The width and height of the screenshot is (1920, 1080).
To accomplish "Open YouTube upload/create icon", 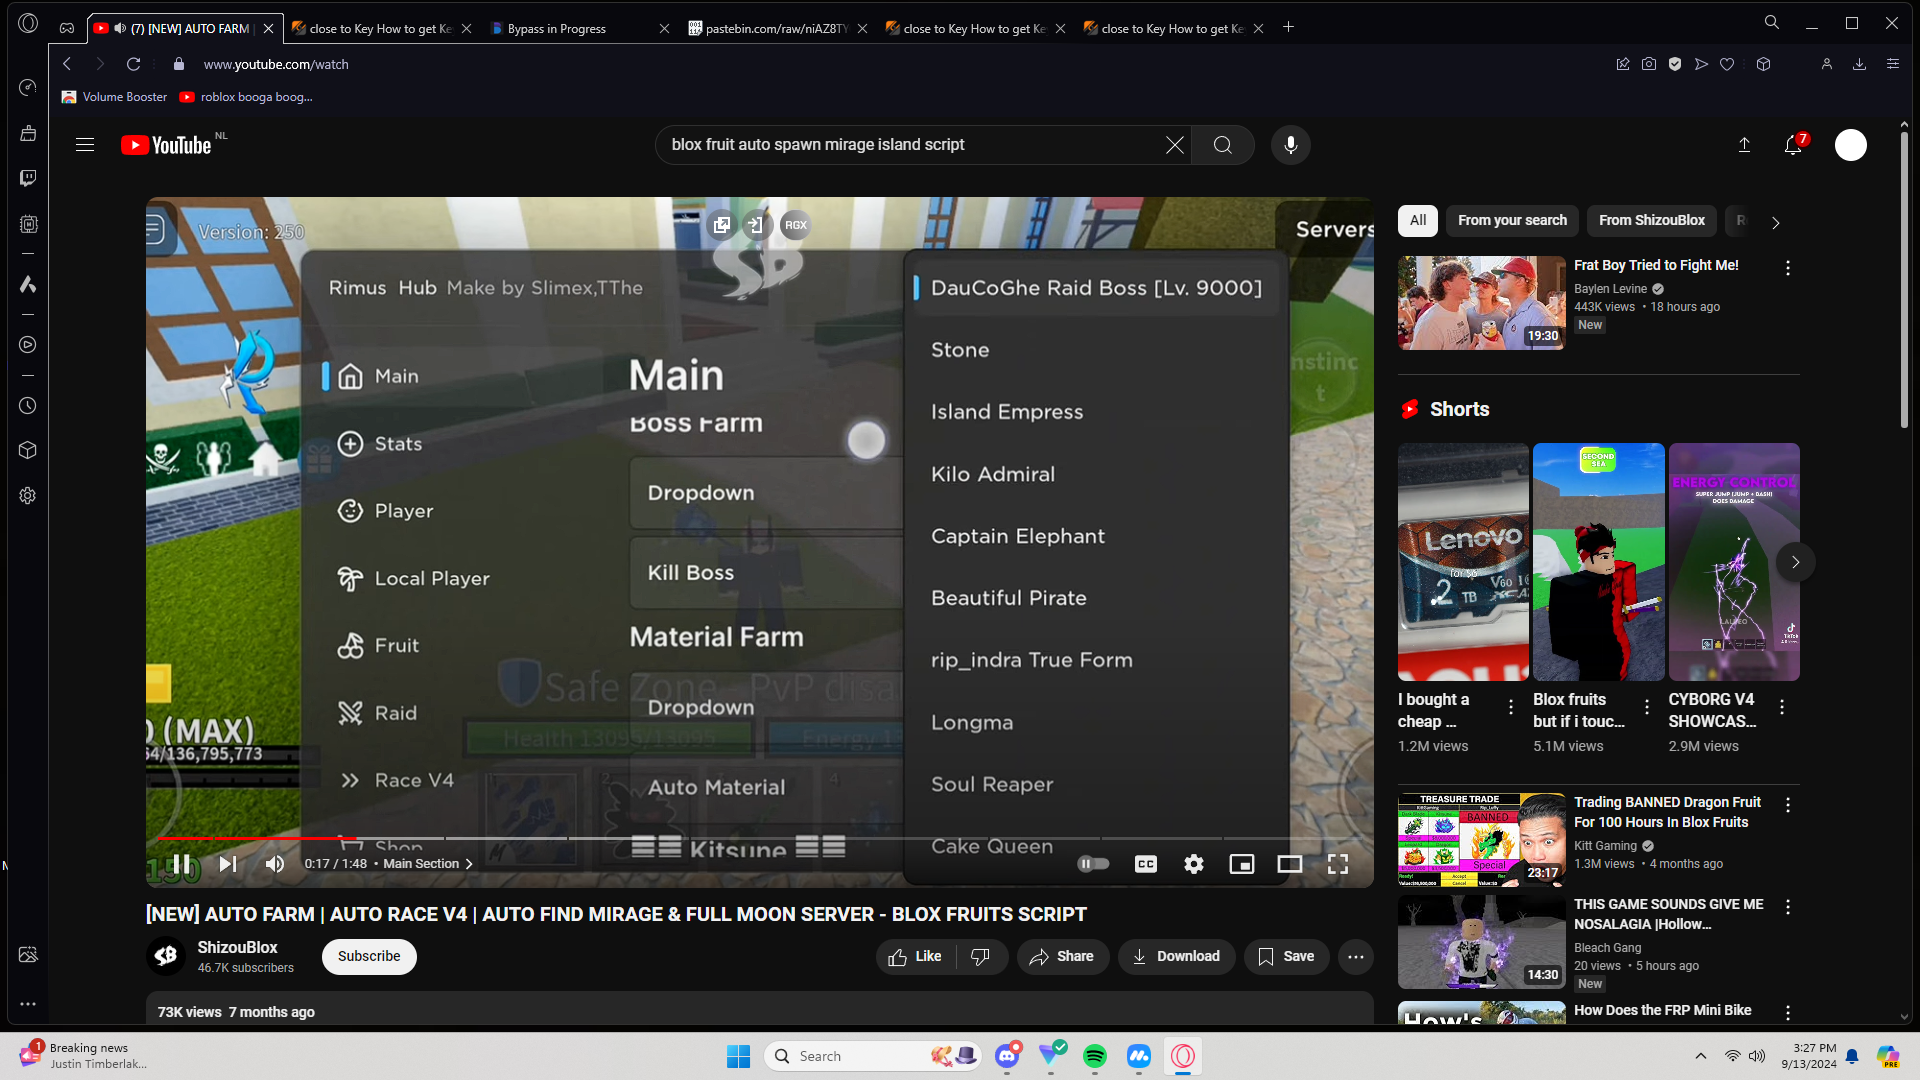I will pyautogui.click(x=1744, y=145).
